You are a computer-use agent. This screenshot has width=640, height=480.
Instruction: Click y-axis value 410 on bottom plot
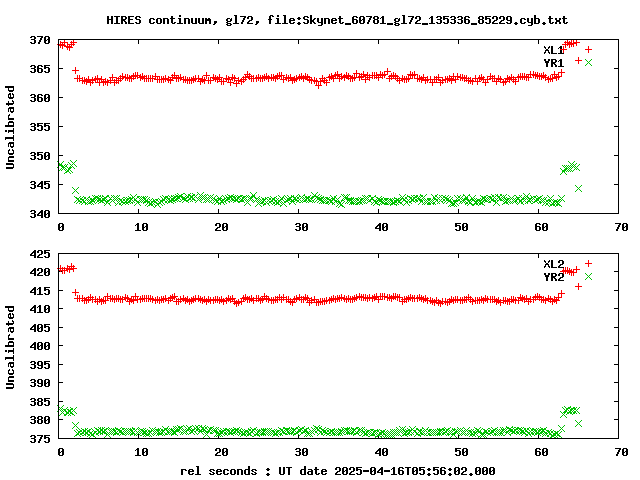(40, 309)
